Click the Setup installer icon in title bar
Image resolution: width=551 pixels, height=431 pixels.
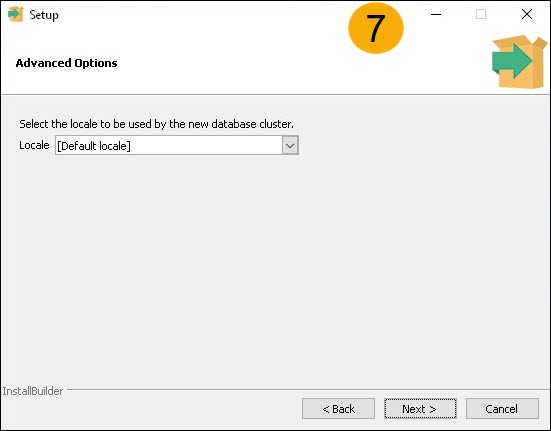click(15, 14)
